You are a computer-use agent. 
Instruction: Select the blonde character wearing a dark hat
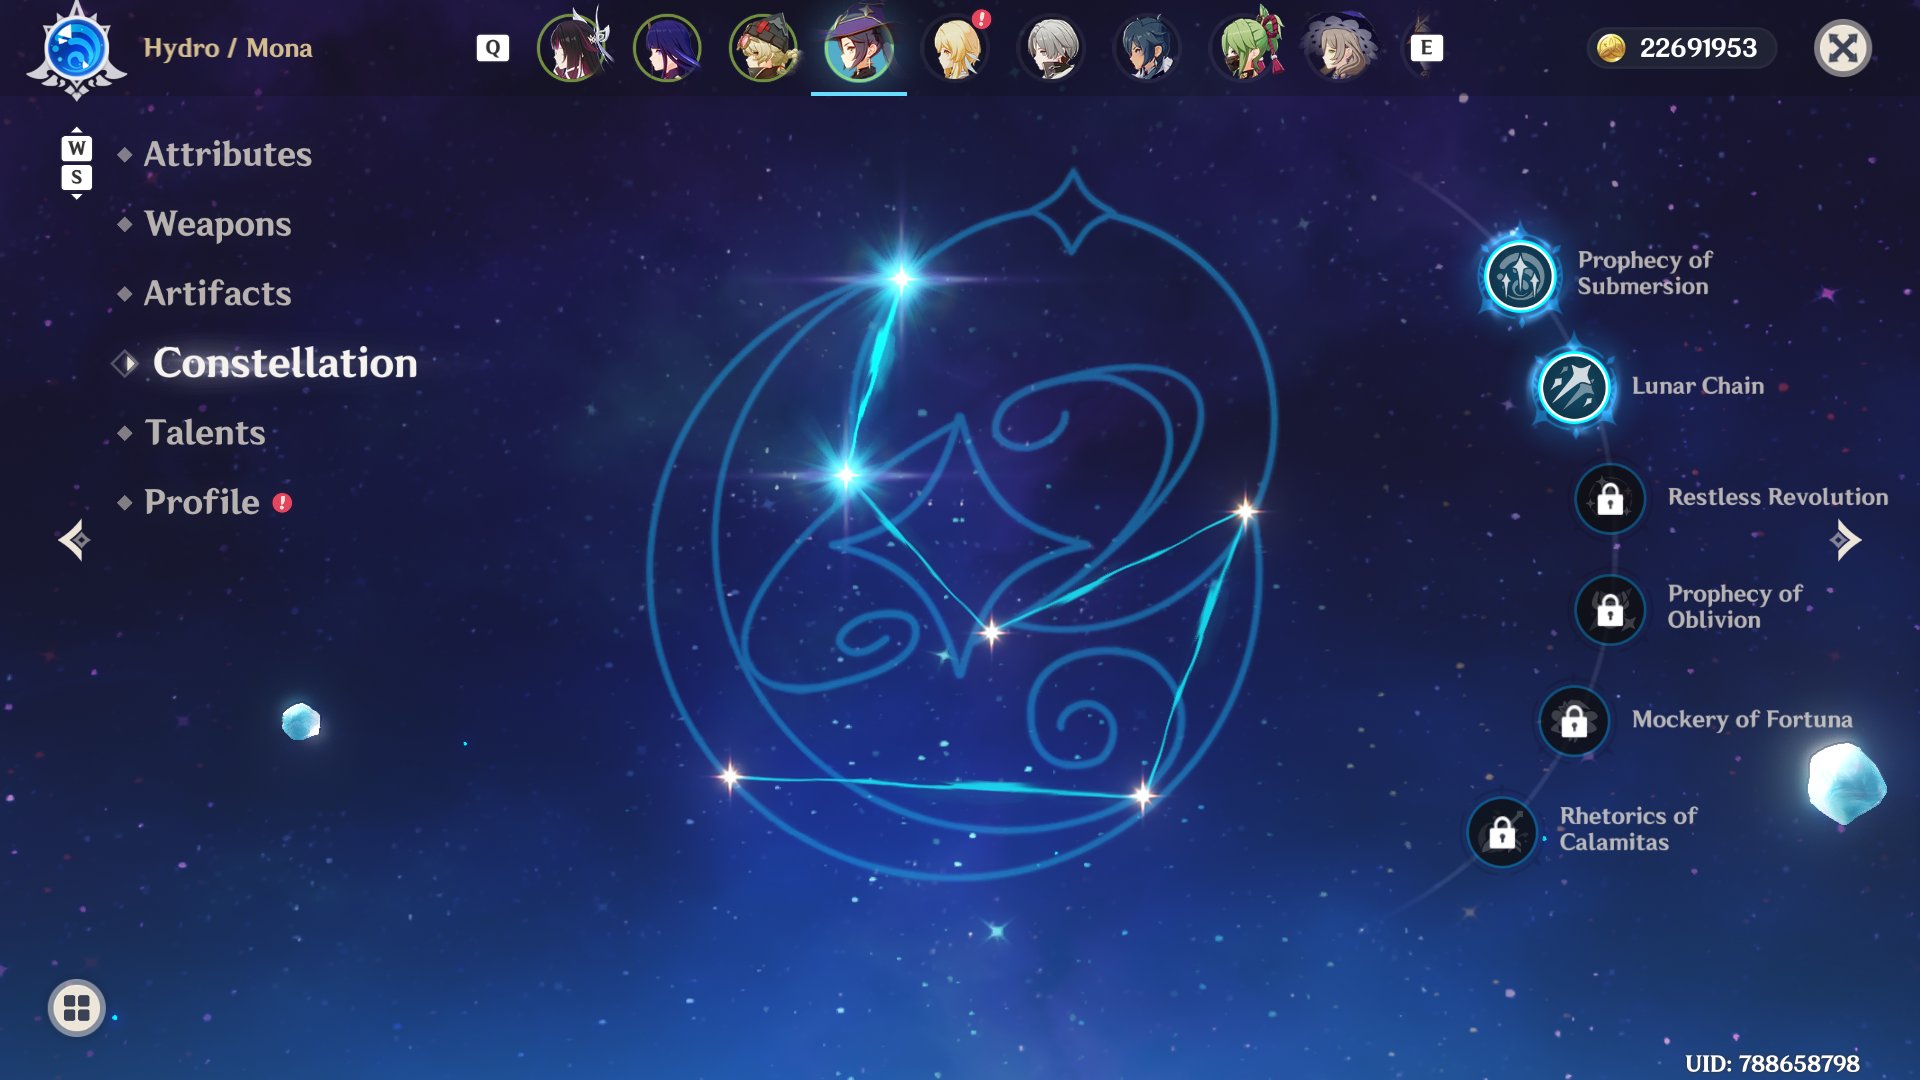pyautogui.click(x=763, y=47)
